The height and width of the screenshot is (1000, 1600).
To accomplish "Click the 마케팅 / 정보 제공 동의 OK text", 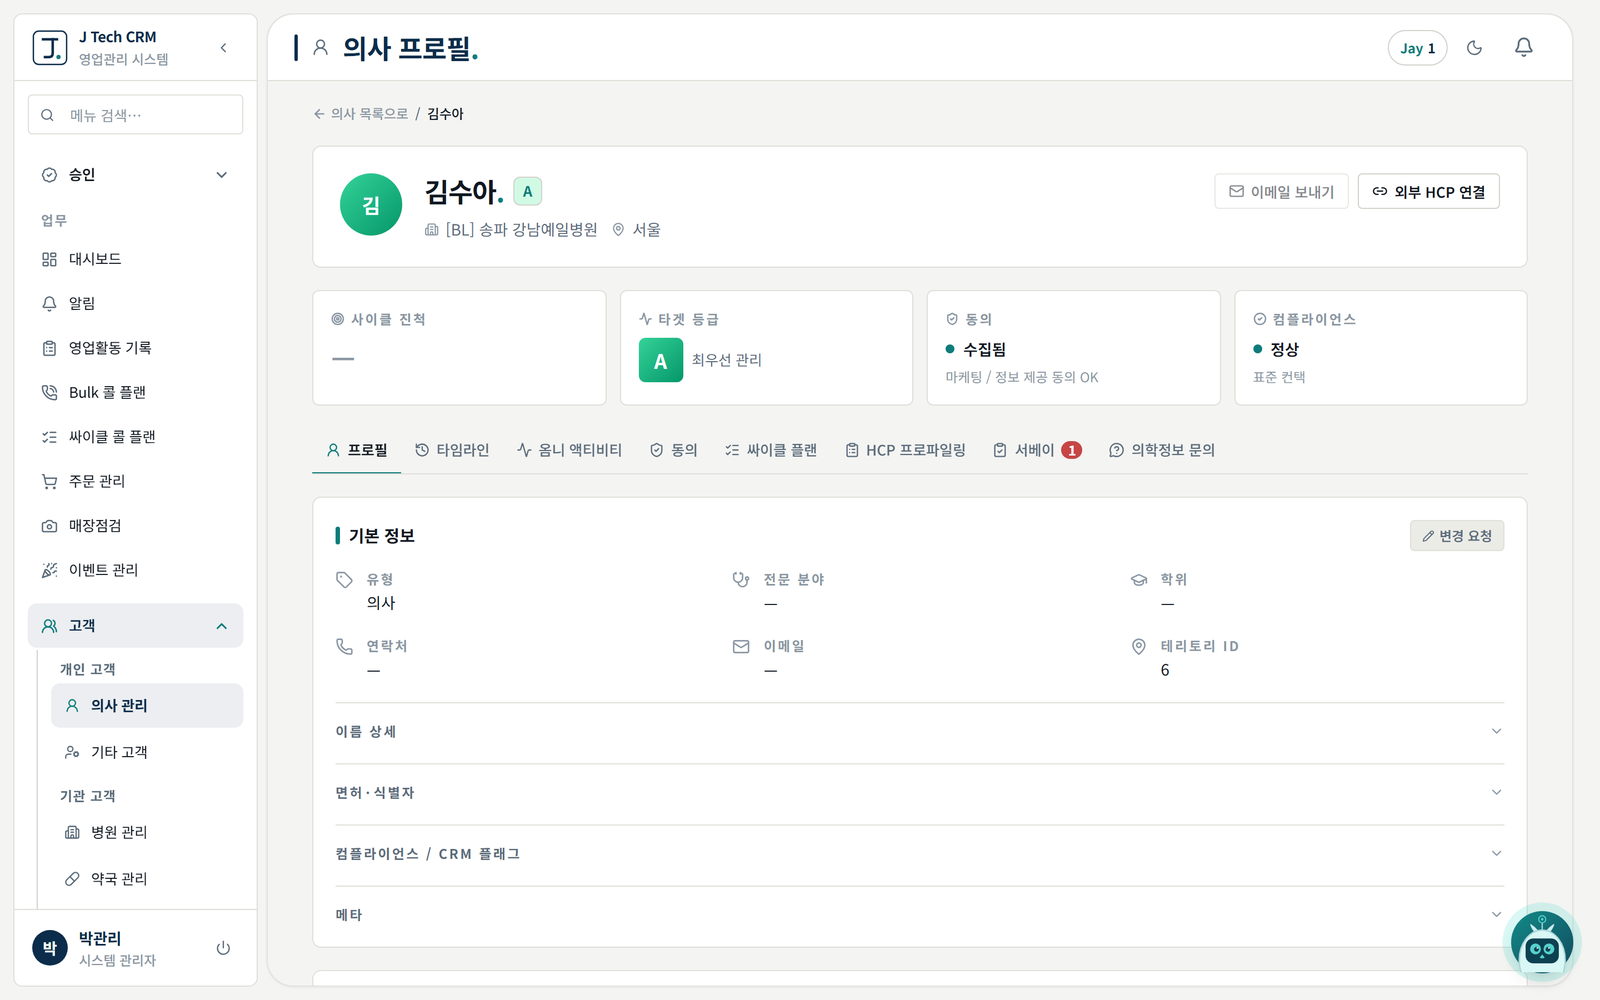I will click(x=1022, y=378).
